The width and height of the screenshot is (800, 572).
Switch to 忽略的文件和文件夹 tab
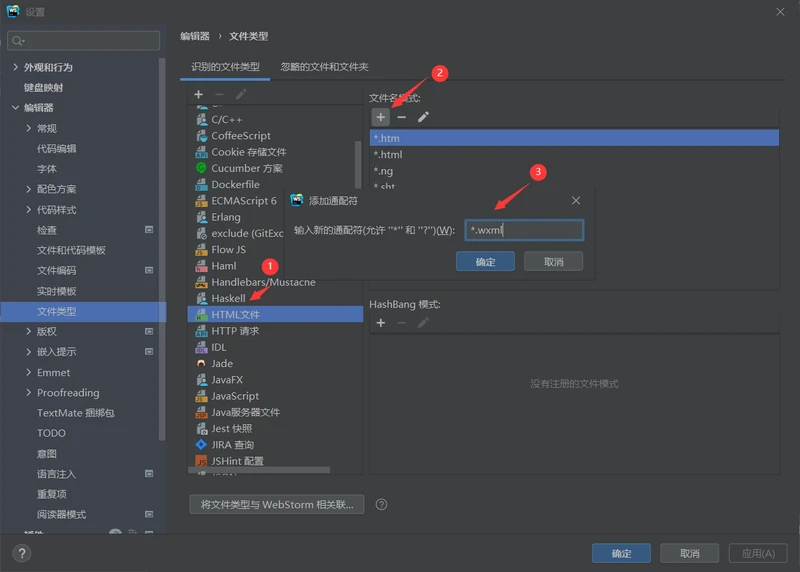click(324, 67)
